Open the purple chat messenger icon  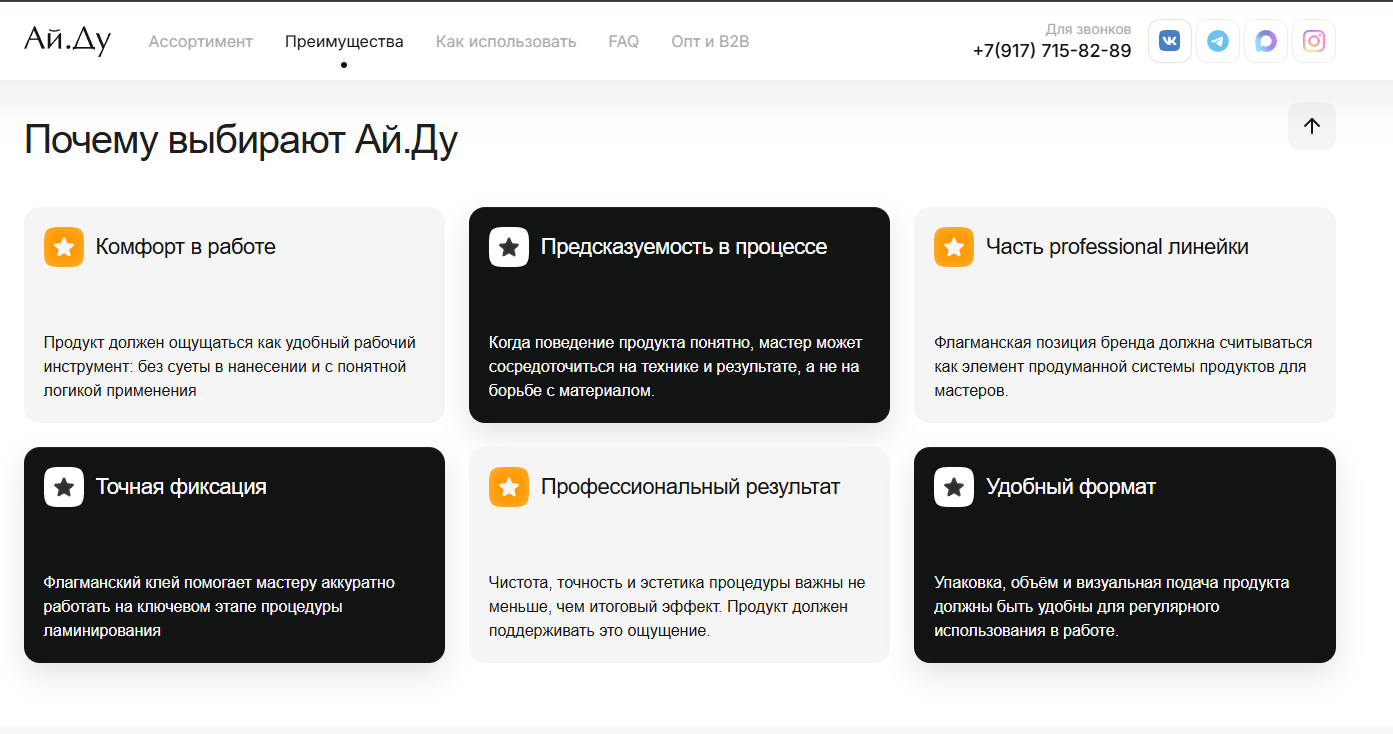tap(1266, 41)
